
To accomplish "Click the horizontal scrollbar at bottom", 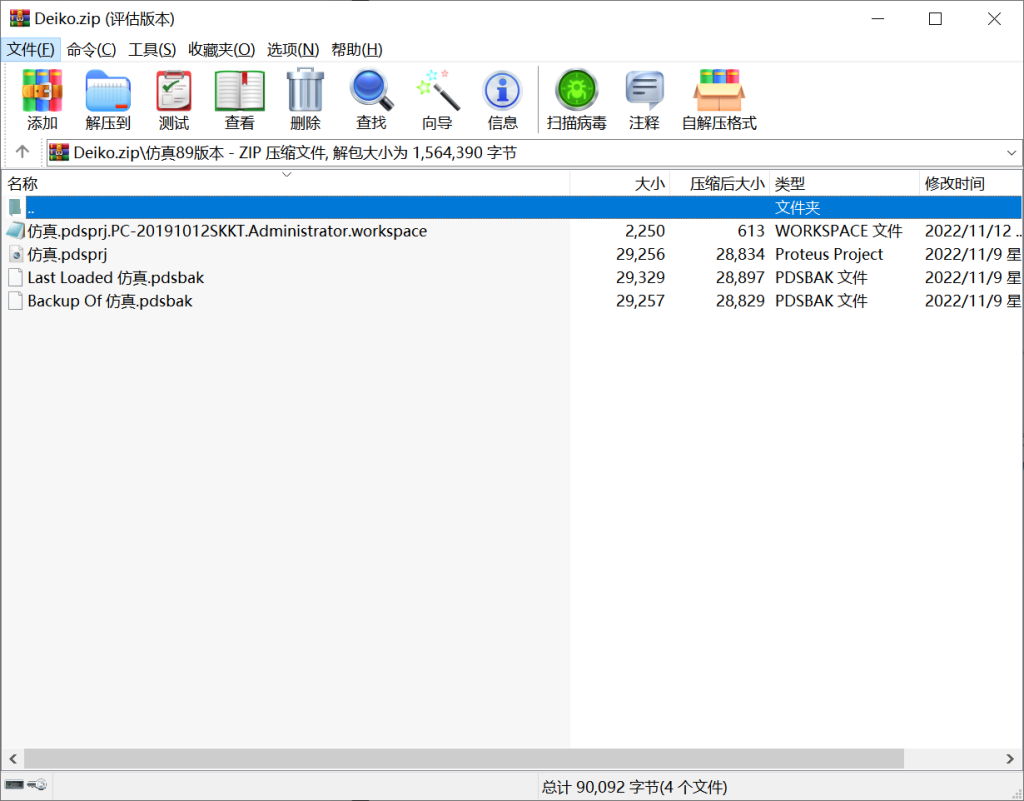I will click(463, 759).
